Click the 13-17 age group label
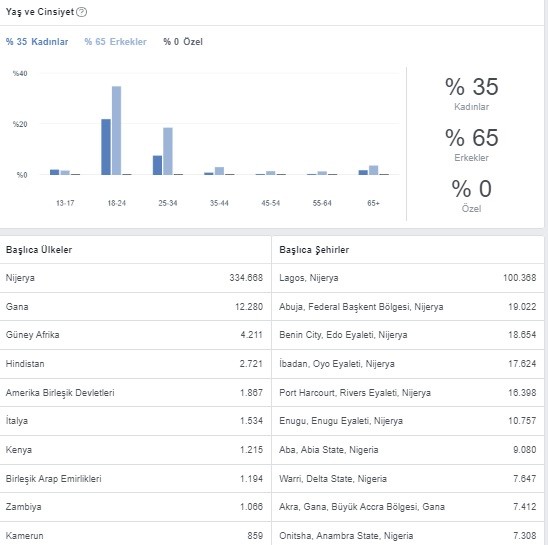Screen dimensions: 548x545 pos(65,203)
